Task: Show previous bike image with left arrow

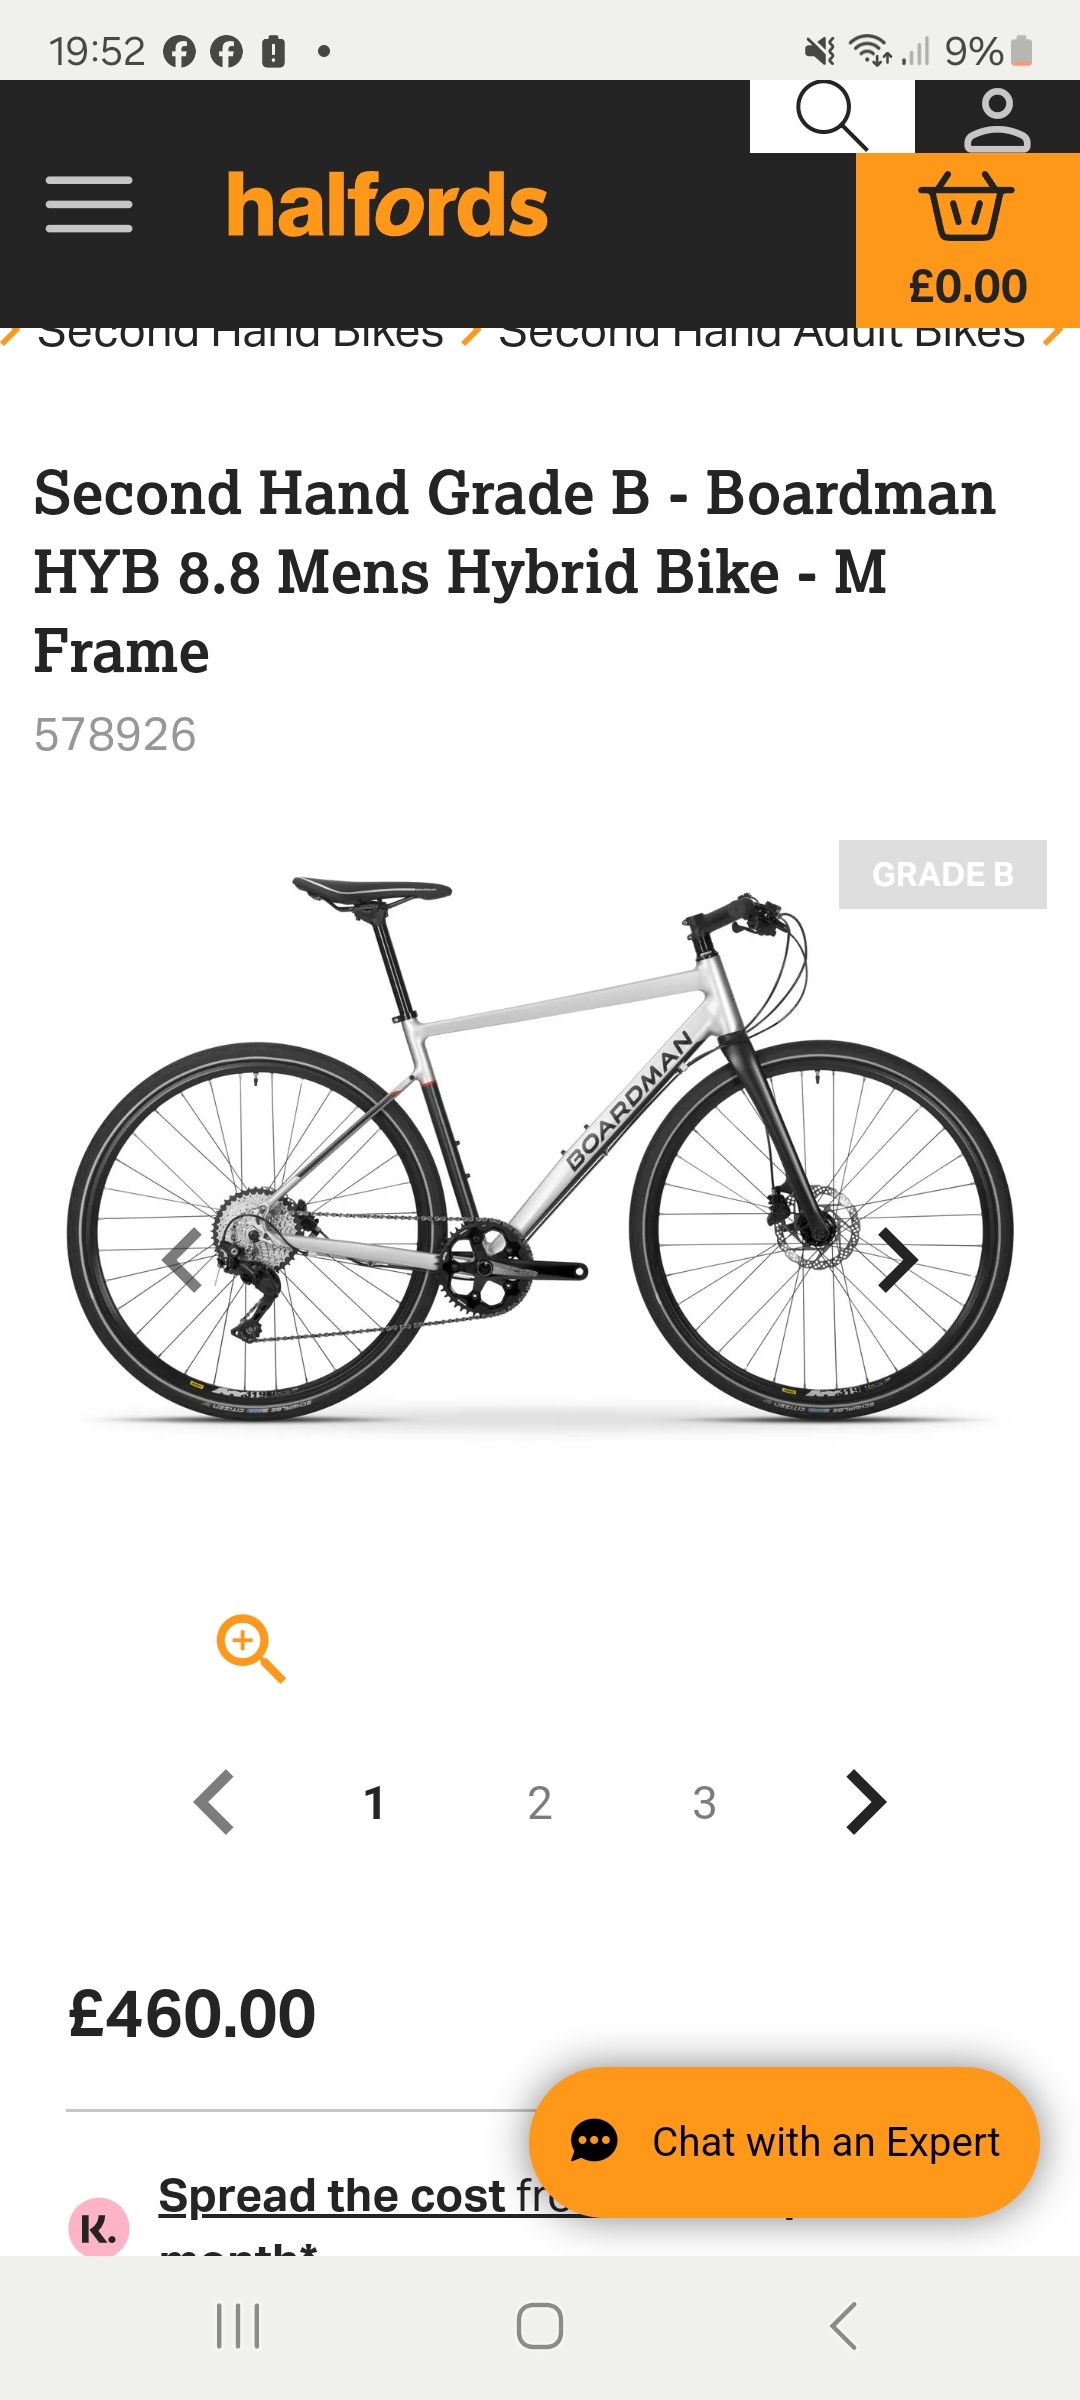Action: coord(183,1260)
